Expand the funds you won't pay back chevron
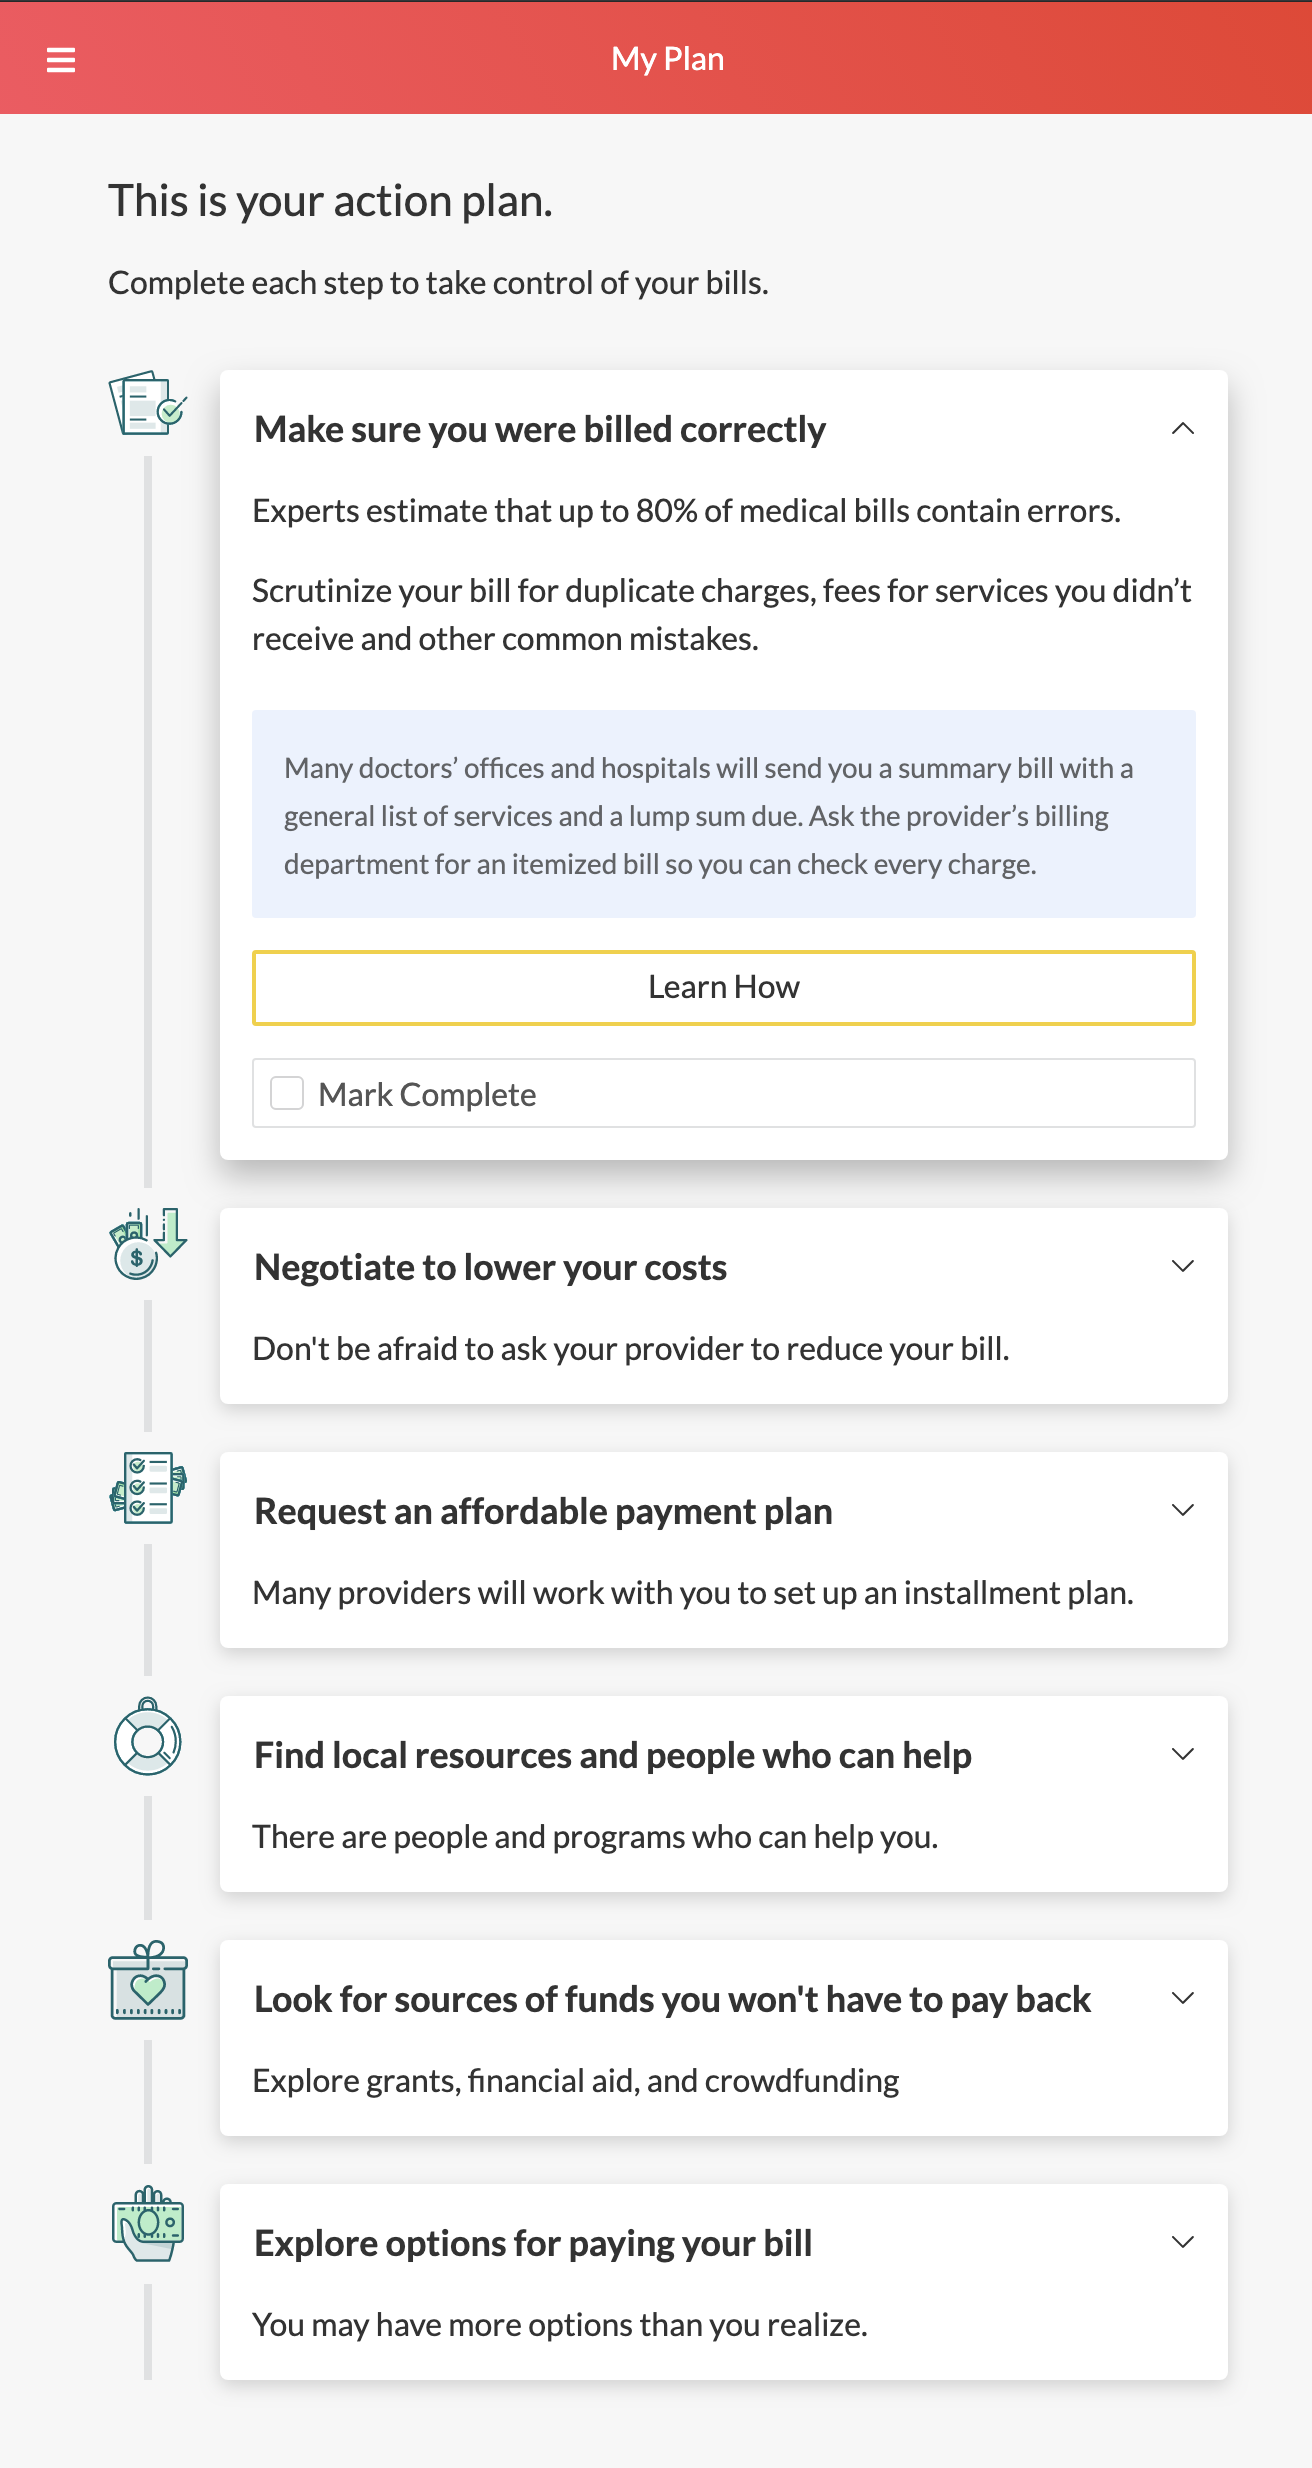Screen dimensions: 1312x2468 1183,1999
